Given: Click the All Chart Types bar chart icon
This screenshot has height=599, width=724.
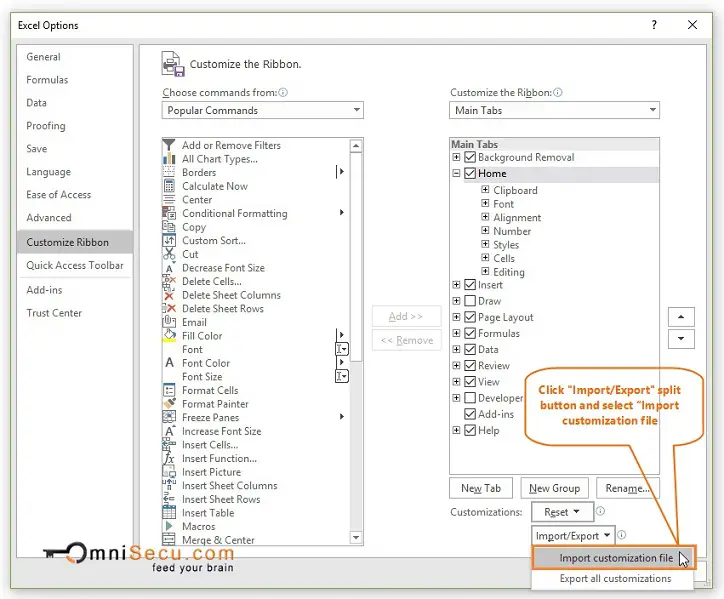Looking at the screenshot, I should click(169, 159).
